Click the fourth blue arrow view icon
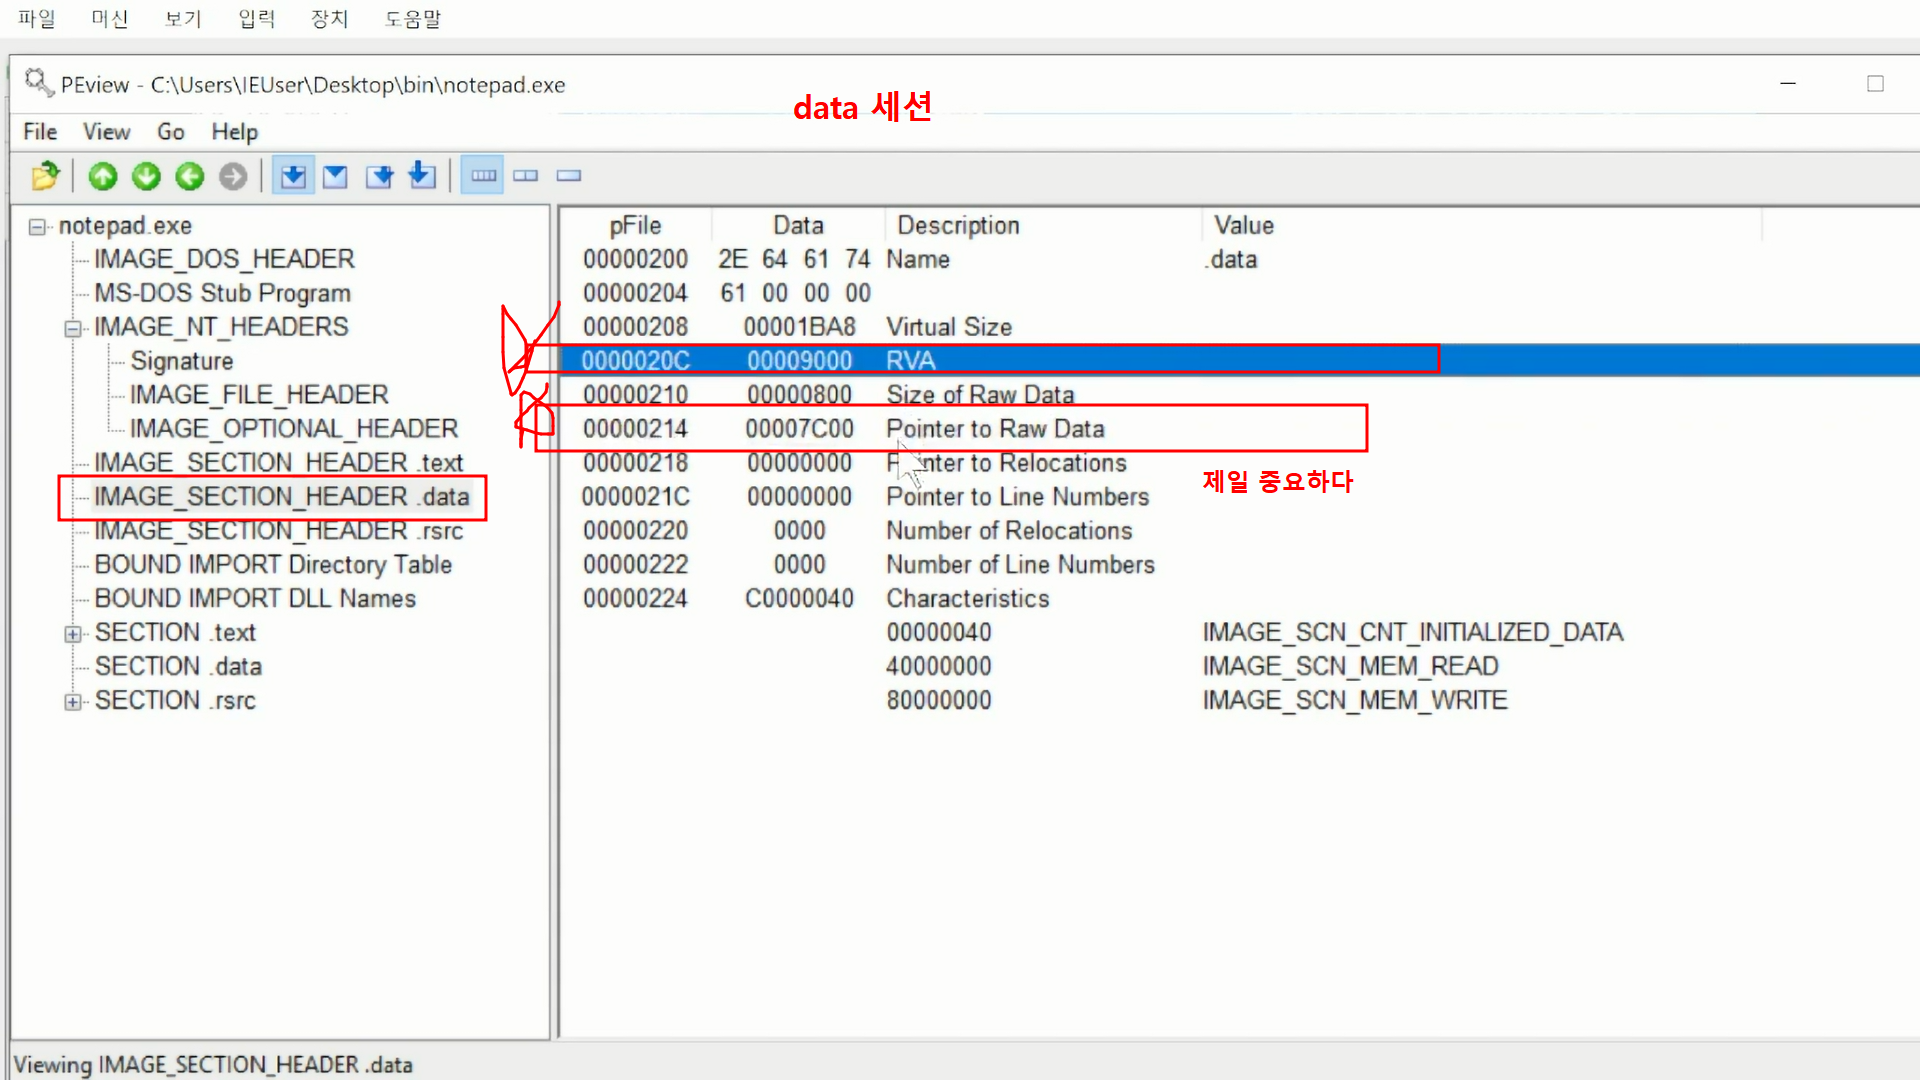This screenshot has width=1920, height=1080. (422, 176)
